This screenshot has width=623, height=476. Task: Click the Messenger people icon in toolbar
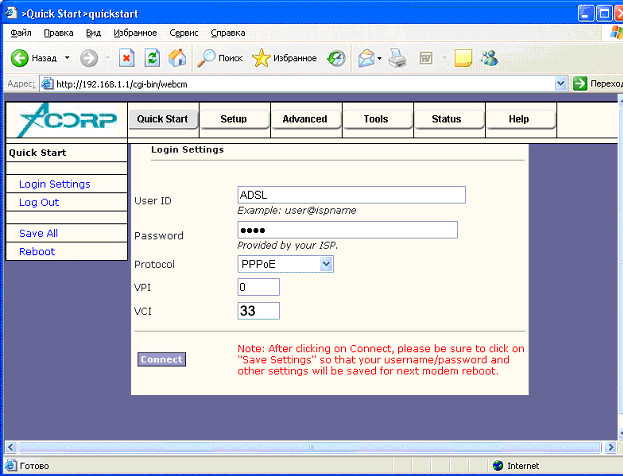point(489,58)
